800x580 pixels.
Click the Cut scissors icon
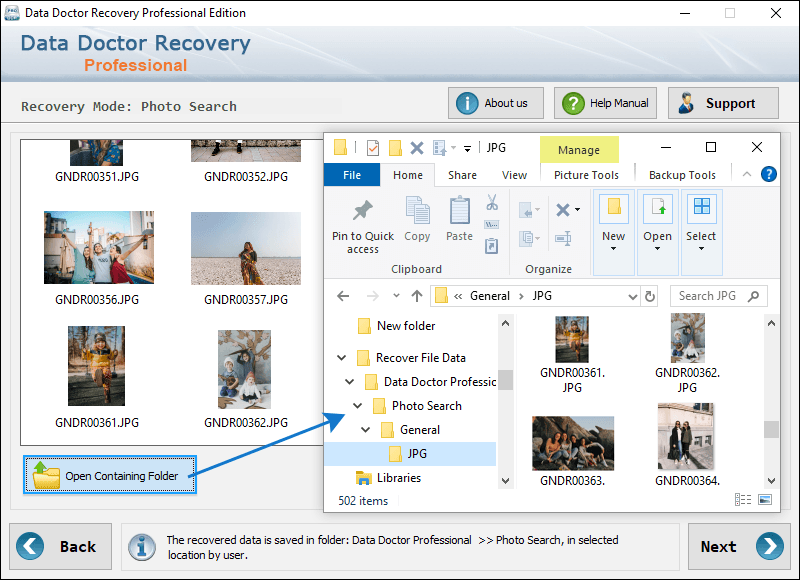tap(492, 202)
